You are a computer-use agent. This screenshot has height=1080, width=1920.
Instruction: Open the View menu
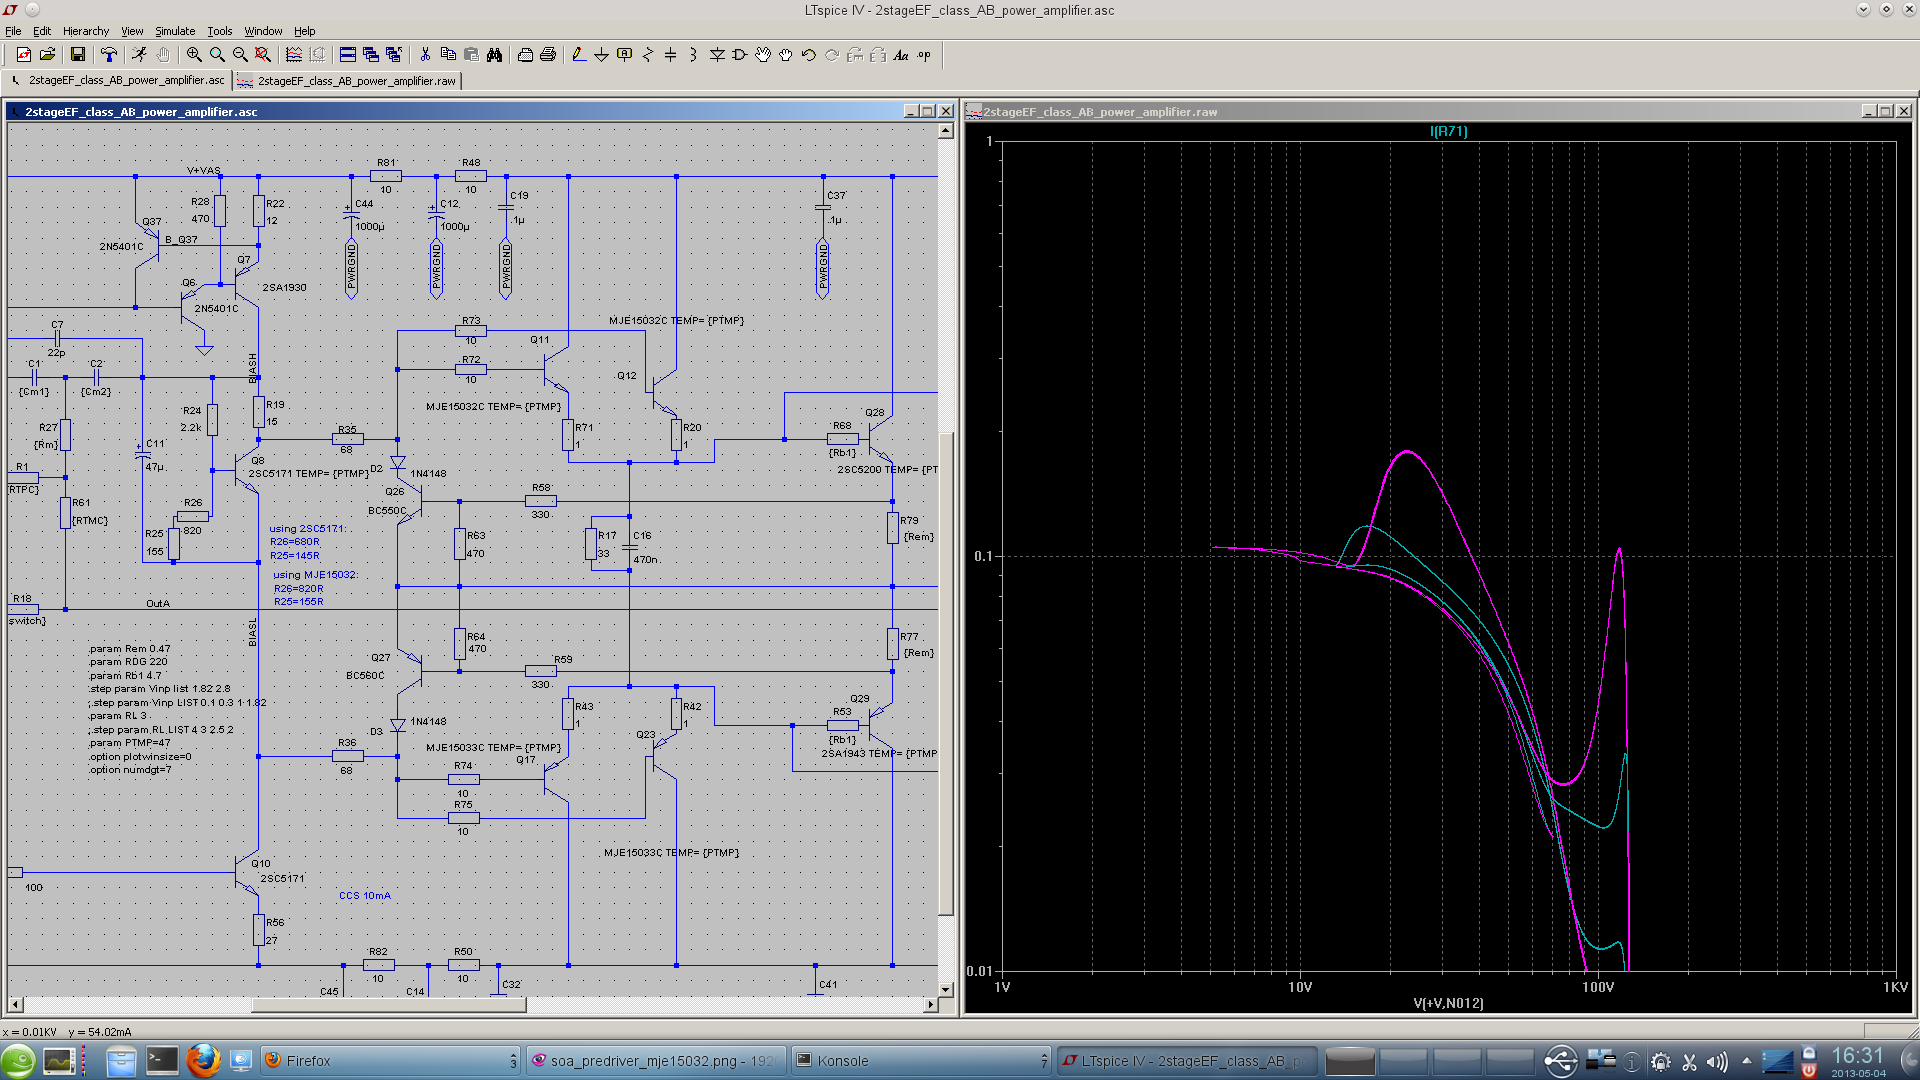132,31
